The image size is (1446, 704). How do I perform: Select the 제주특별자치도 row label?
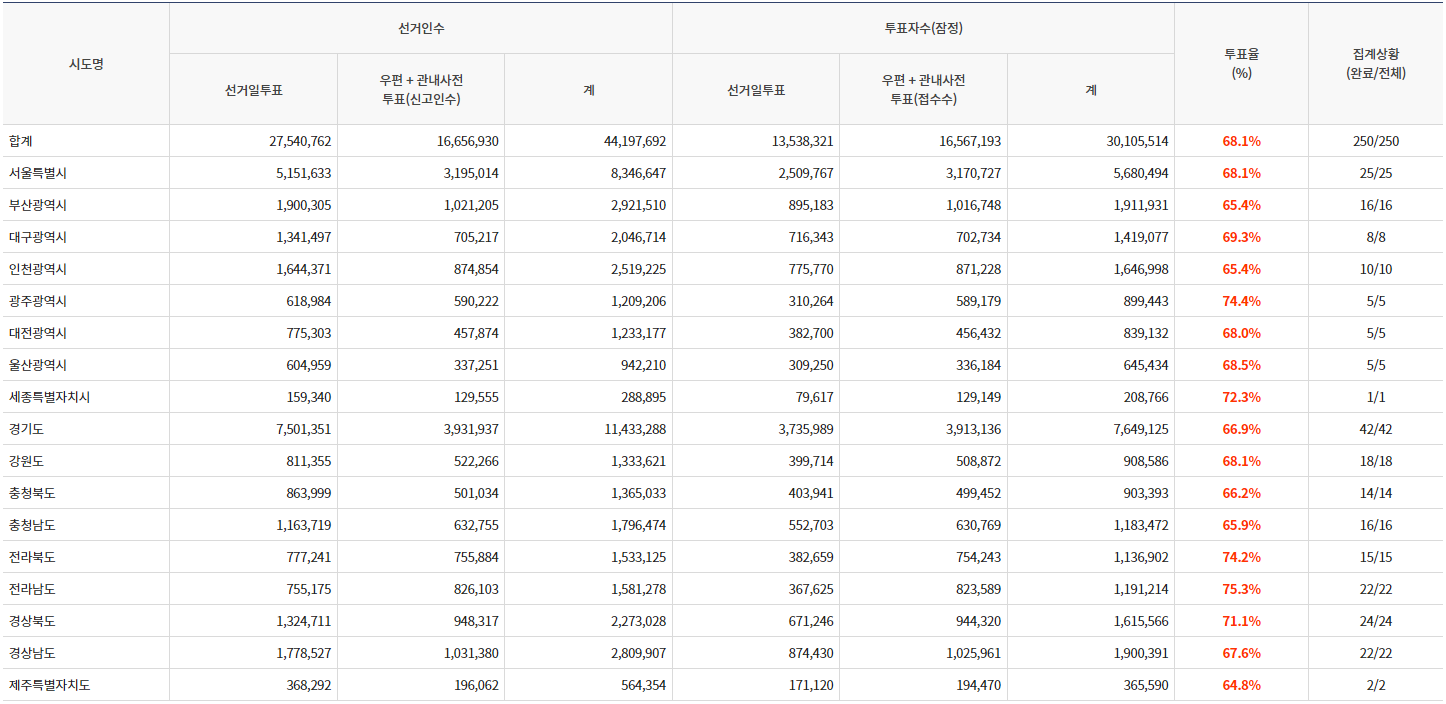[x=49, y=685]
